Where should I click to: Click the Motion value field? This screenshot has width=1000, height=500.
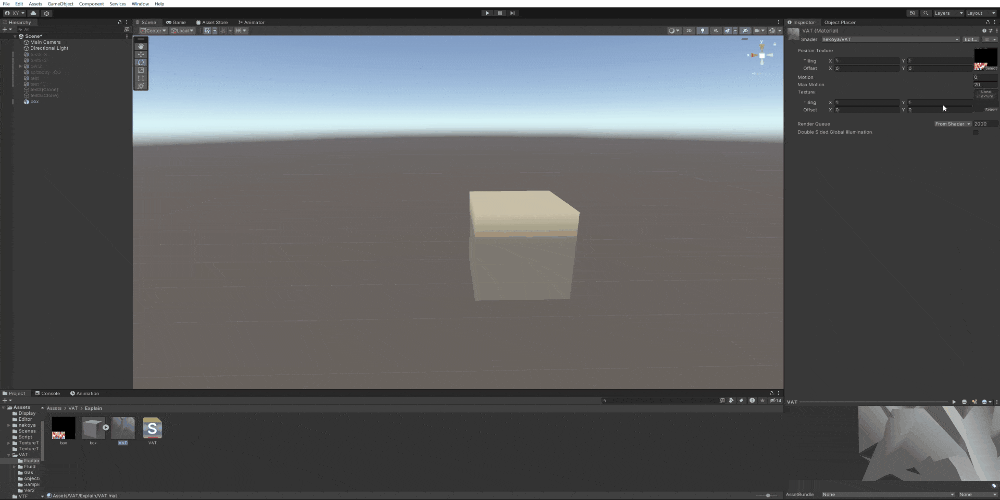(985, 77)
